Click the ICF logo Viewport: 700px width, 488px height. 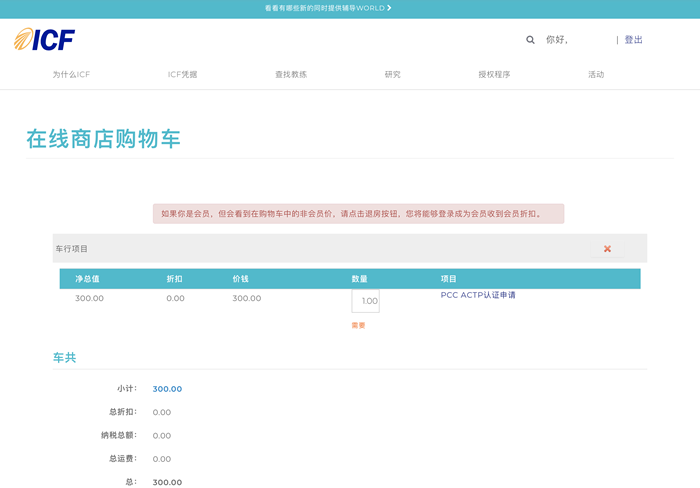click(45, 40)
